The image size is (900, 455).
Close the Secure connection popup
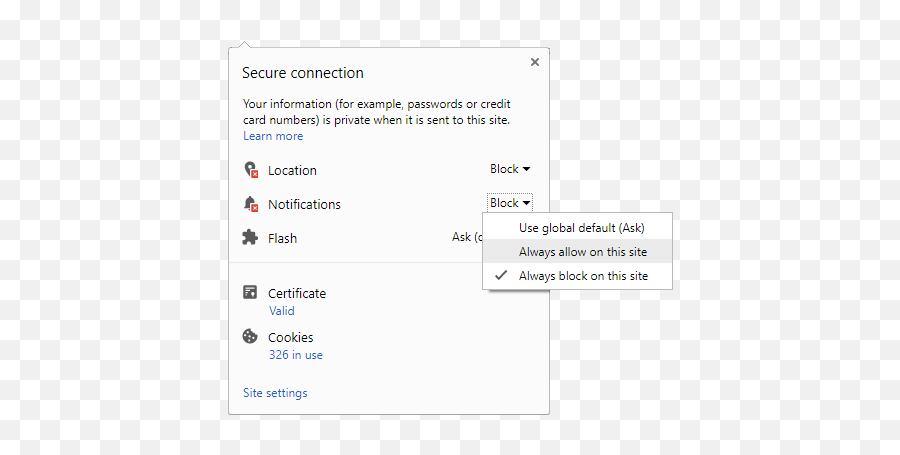coord(534,62)
